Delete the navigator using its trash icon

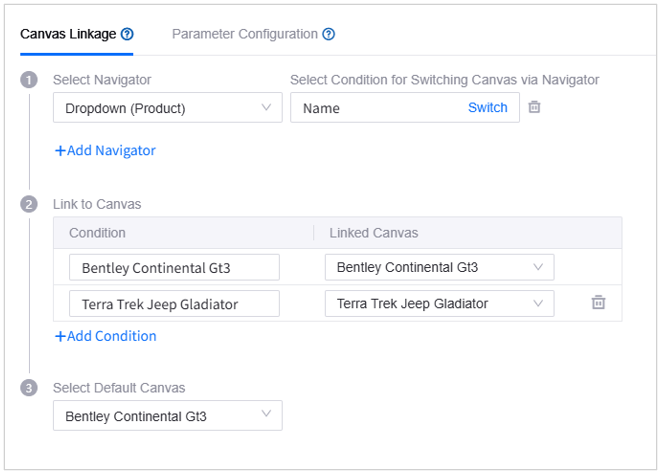[534, 107]
